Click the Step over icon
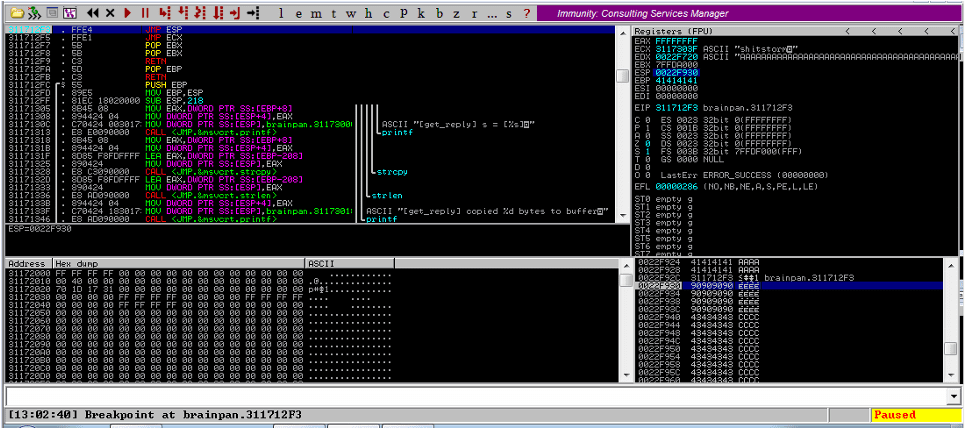Screen dimensions: 965x428 pyautogui.click(x=182, y=13)
